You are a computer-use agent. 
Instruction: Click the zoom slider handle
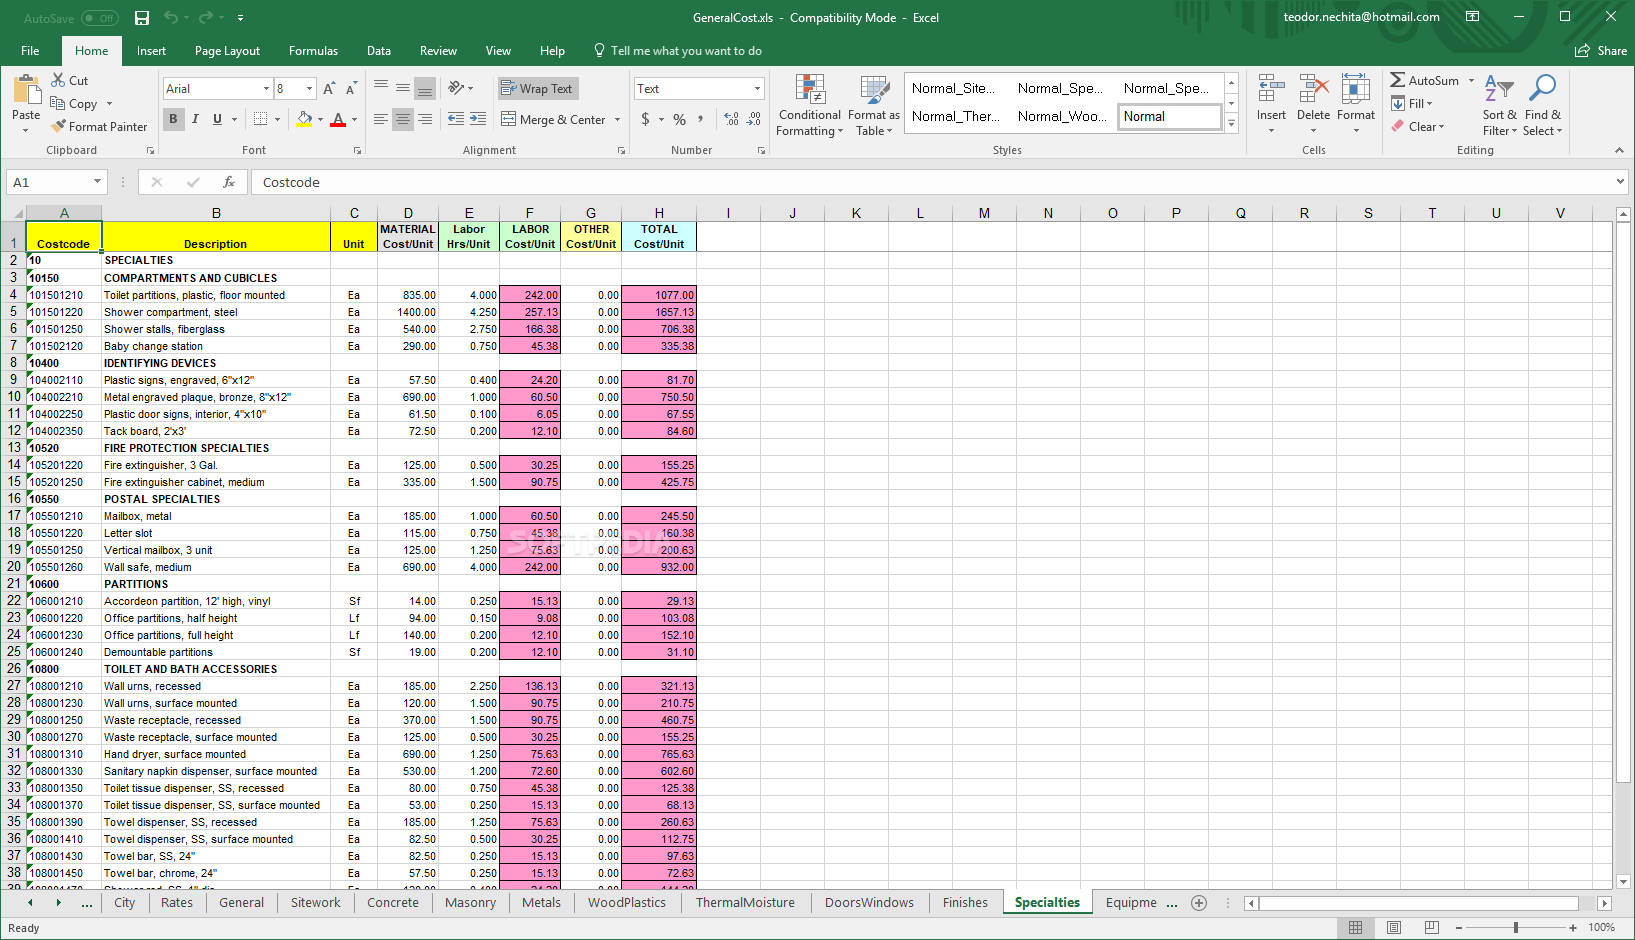coord(1516,928)
